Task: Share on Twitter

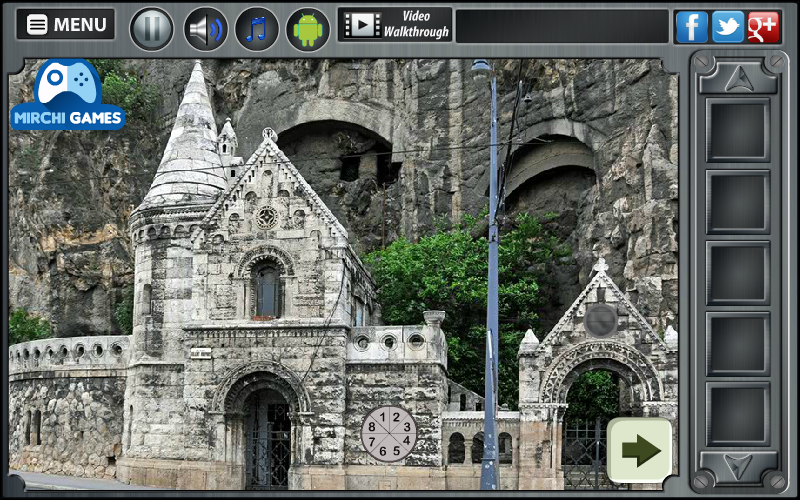Action: (x=727, y=27)
